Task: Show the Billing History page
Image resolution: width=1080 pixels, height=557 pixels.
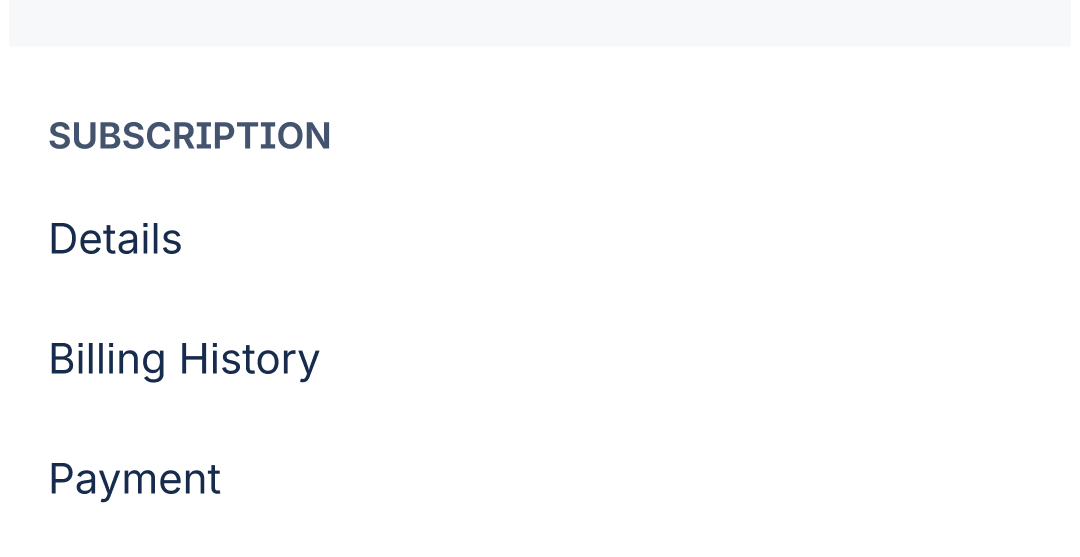Action: pos(184,359)
